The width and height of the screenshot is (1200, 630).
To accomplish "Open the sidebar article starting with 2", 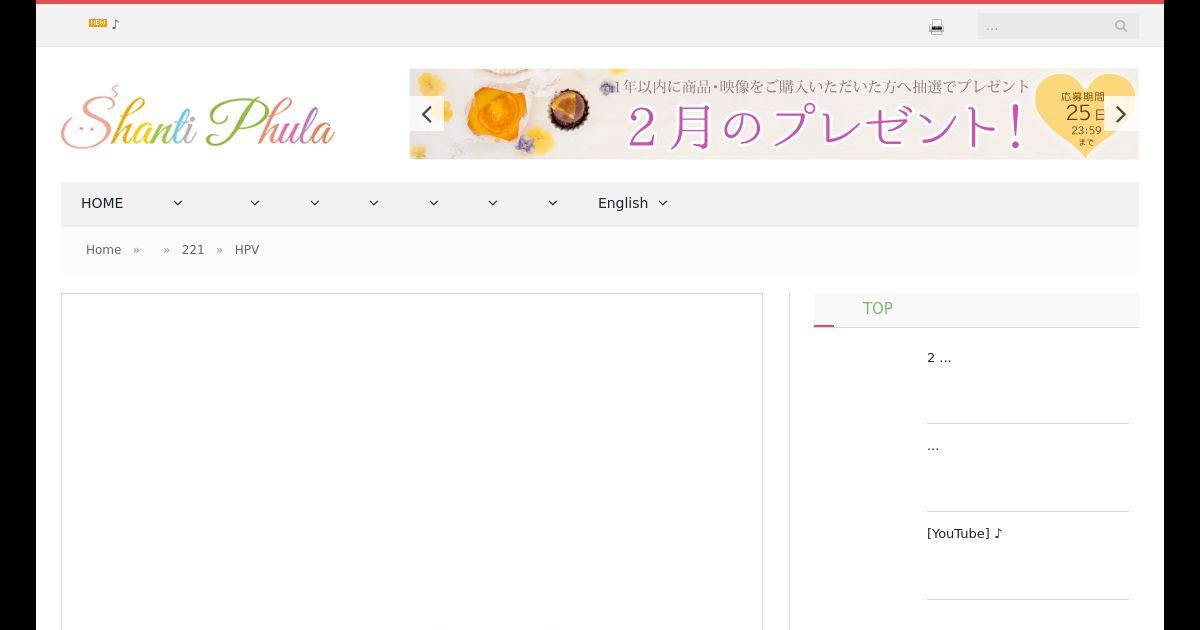I will (x=939, y=358).
